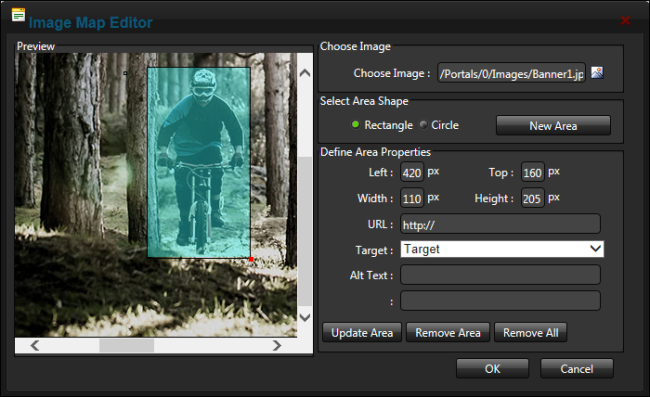Click the New Area button
Image resolution: width=650 pixels, height=397 pixels.
(x=553, y=126)
